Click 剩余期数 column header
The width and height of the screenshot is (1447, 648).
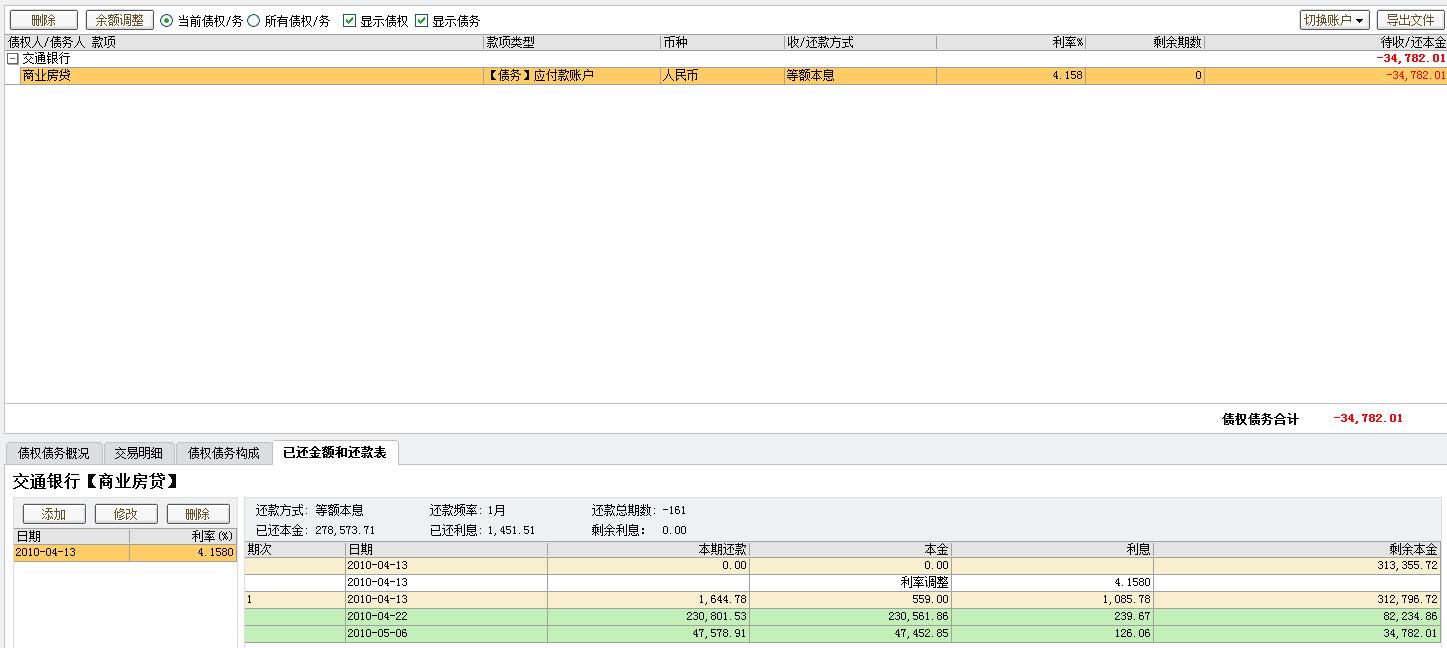1145,43
